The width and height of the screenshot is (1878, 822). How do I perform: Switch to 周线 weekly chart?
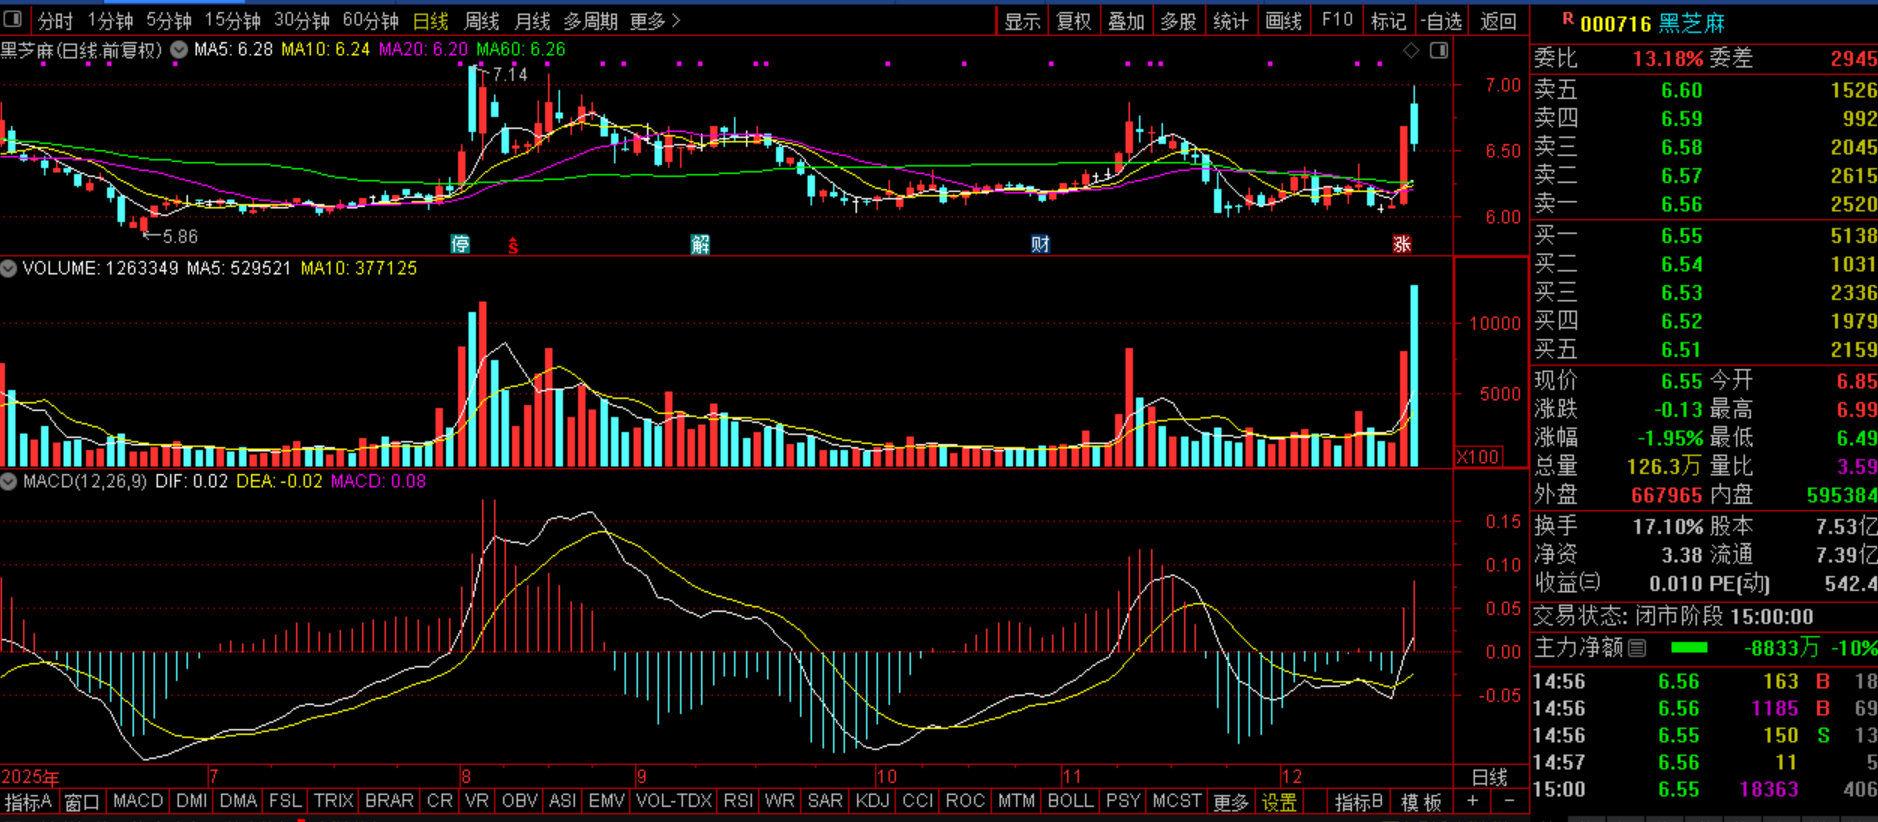tap(482, 21)
